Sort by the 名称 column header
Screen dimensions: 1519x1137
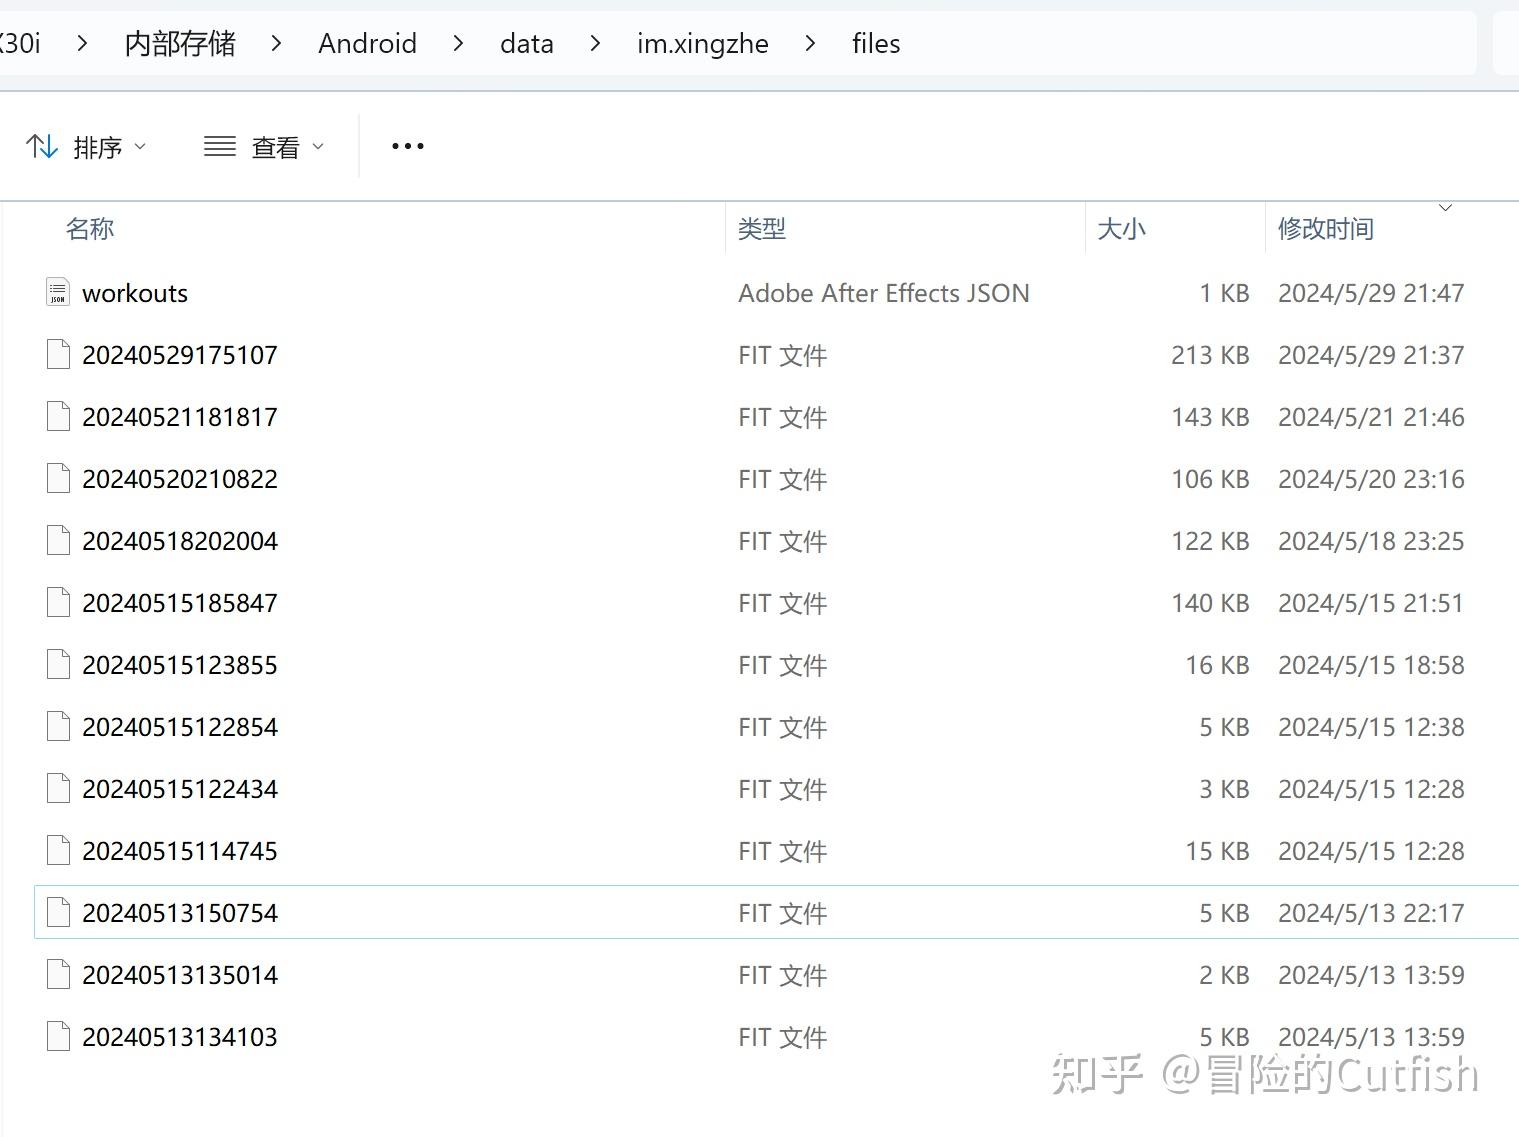click(90, 229)
